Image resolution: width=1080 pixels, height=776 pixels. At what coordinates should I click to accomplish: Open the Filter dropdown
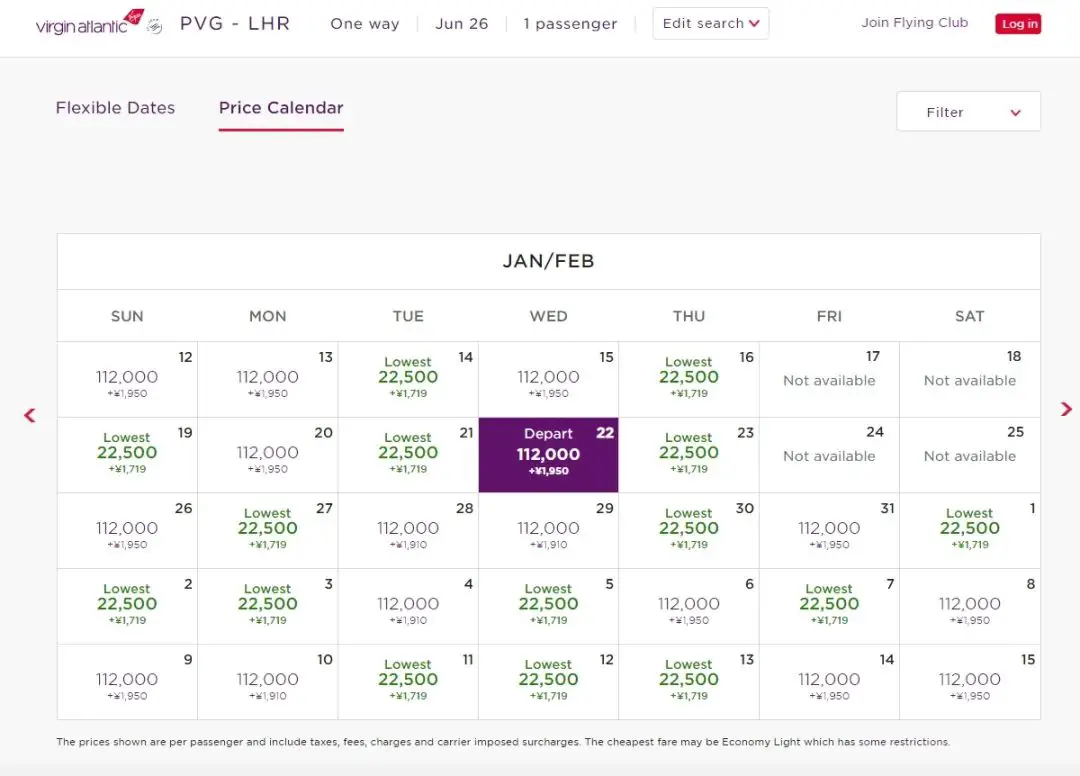coord(968,112)
